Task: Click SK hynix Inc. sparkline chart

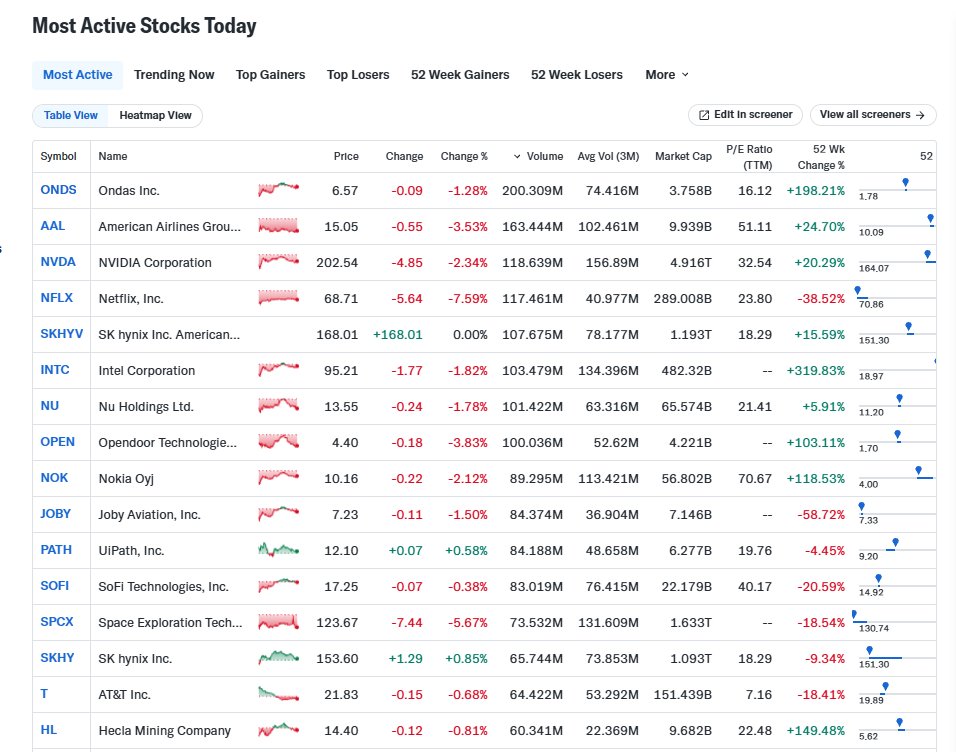Action: 279,657
